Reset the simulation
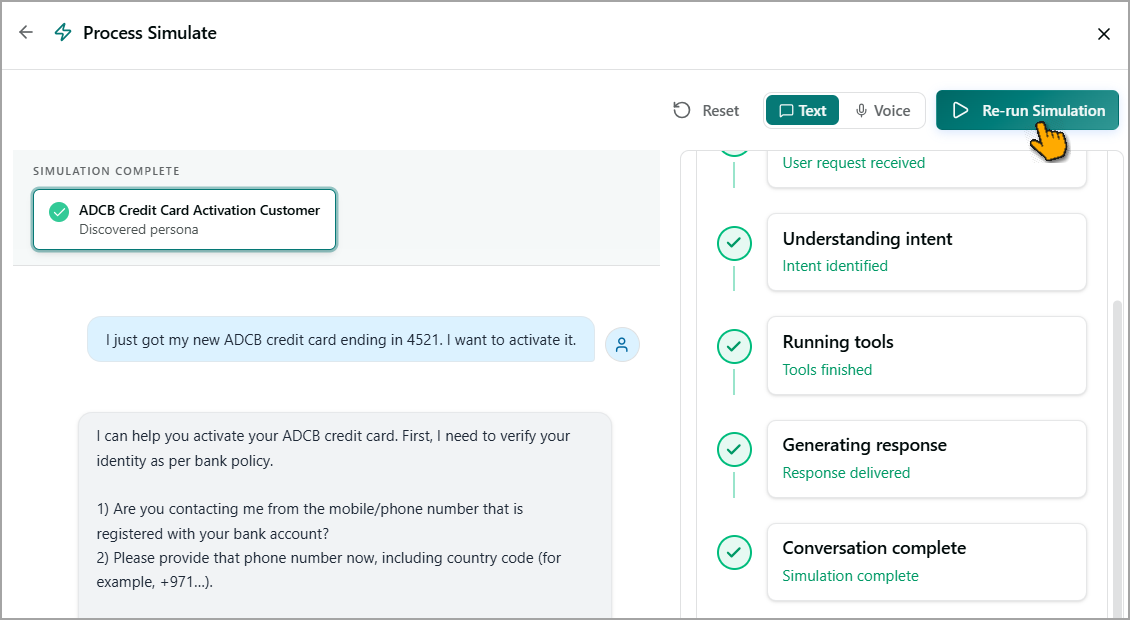This screenshot has height=620, width=1130. point(706,110)
